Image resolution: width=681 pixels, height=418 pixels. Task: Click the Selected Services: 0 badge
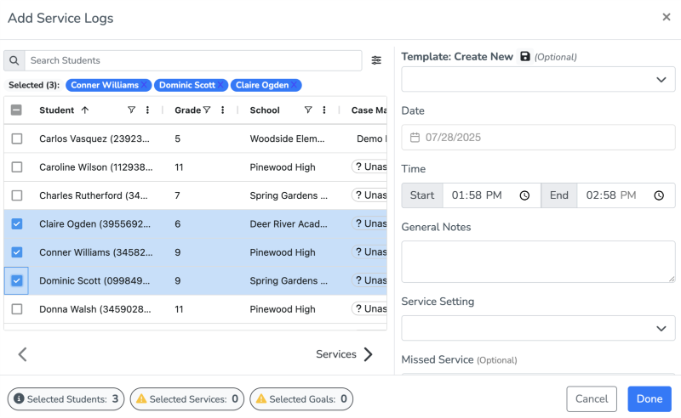[187, 399]
